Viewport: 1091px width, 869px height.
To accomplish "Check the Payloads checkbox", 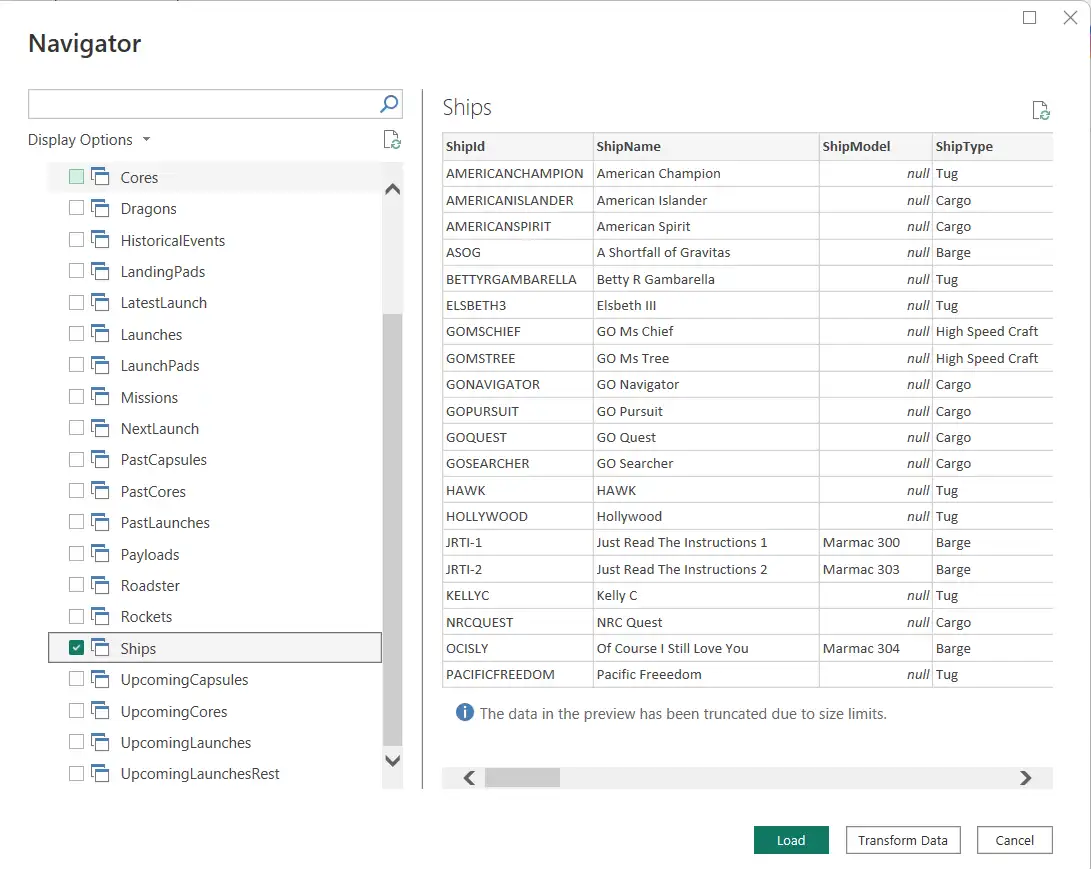I will pos(77,555).
